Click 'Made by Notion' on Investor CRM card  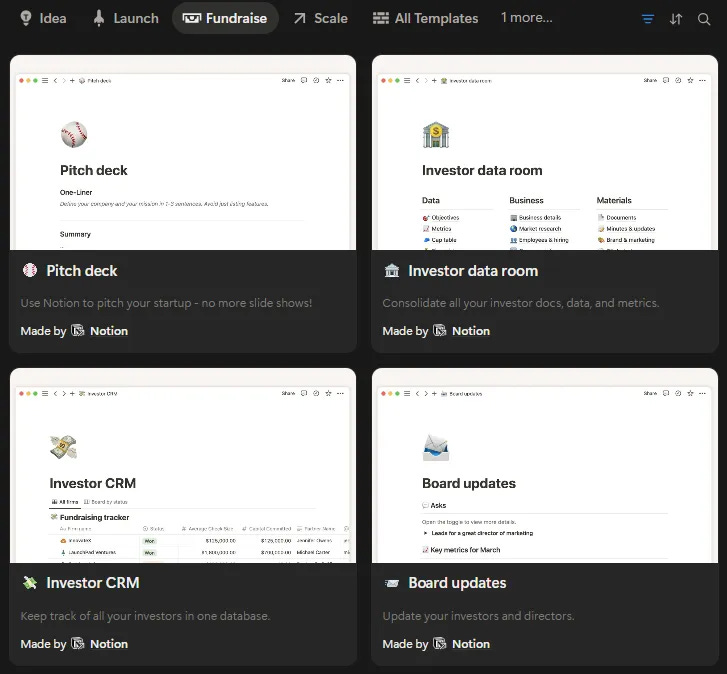74,644
